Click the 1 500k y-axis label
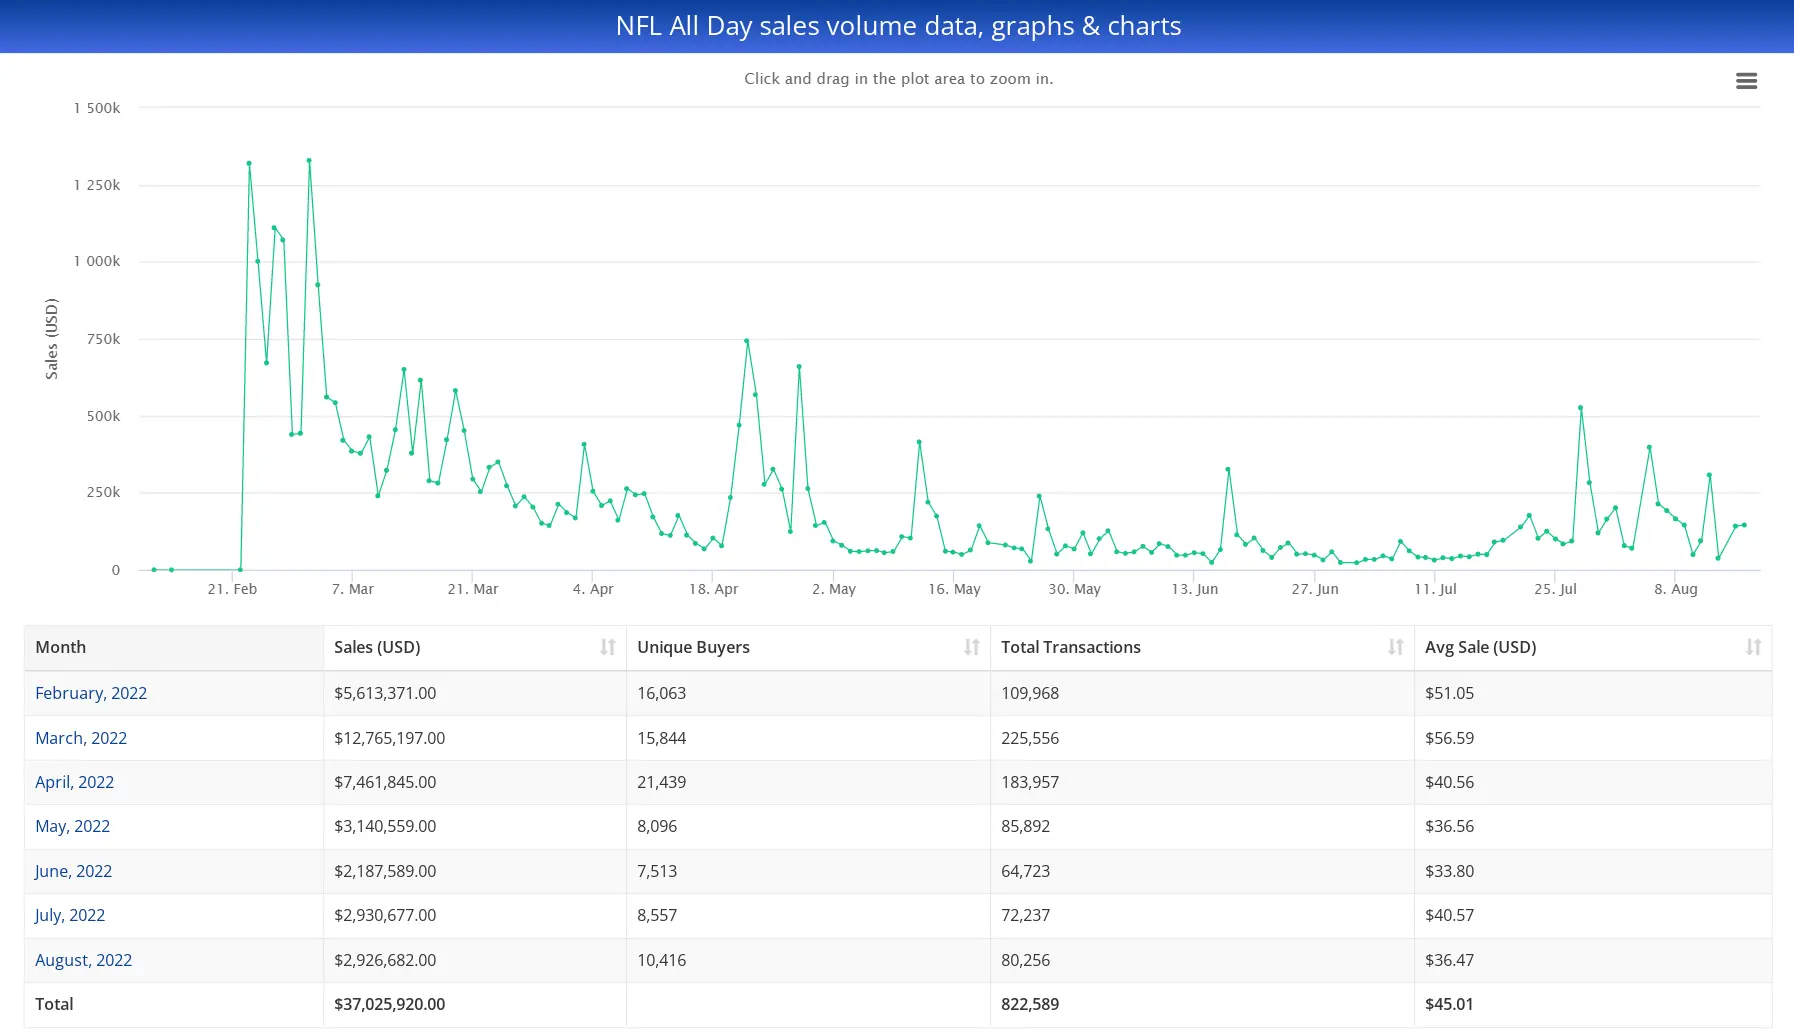Screen dimensions: 1794x1036 click(x=97, y=108)
